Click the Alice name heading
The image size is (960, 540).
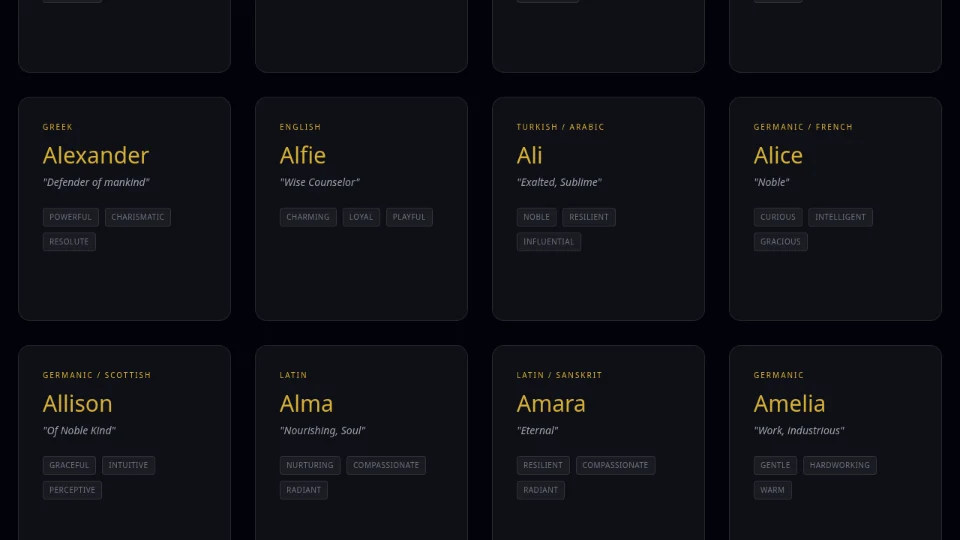click(778, 156)
